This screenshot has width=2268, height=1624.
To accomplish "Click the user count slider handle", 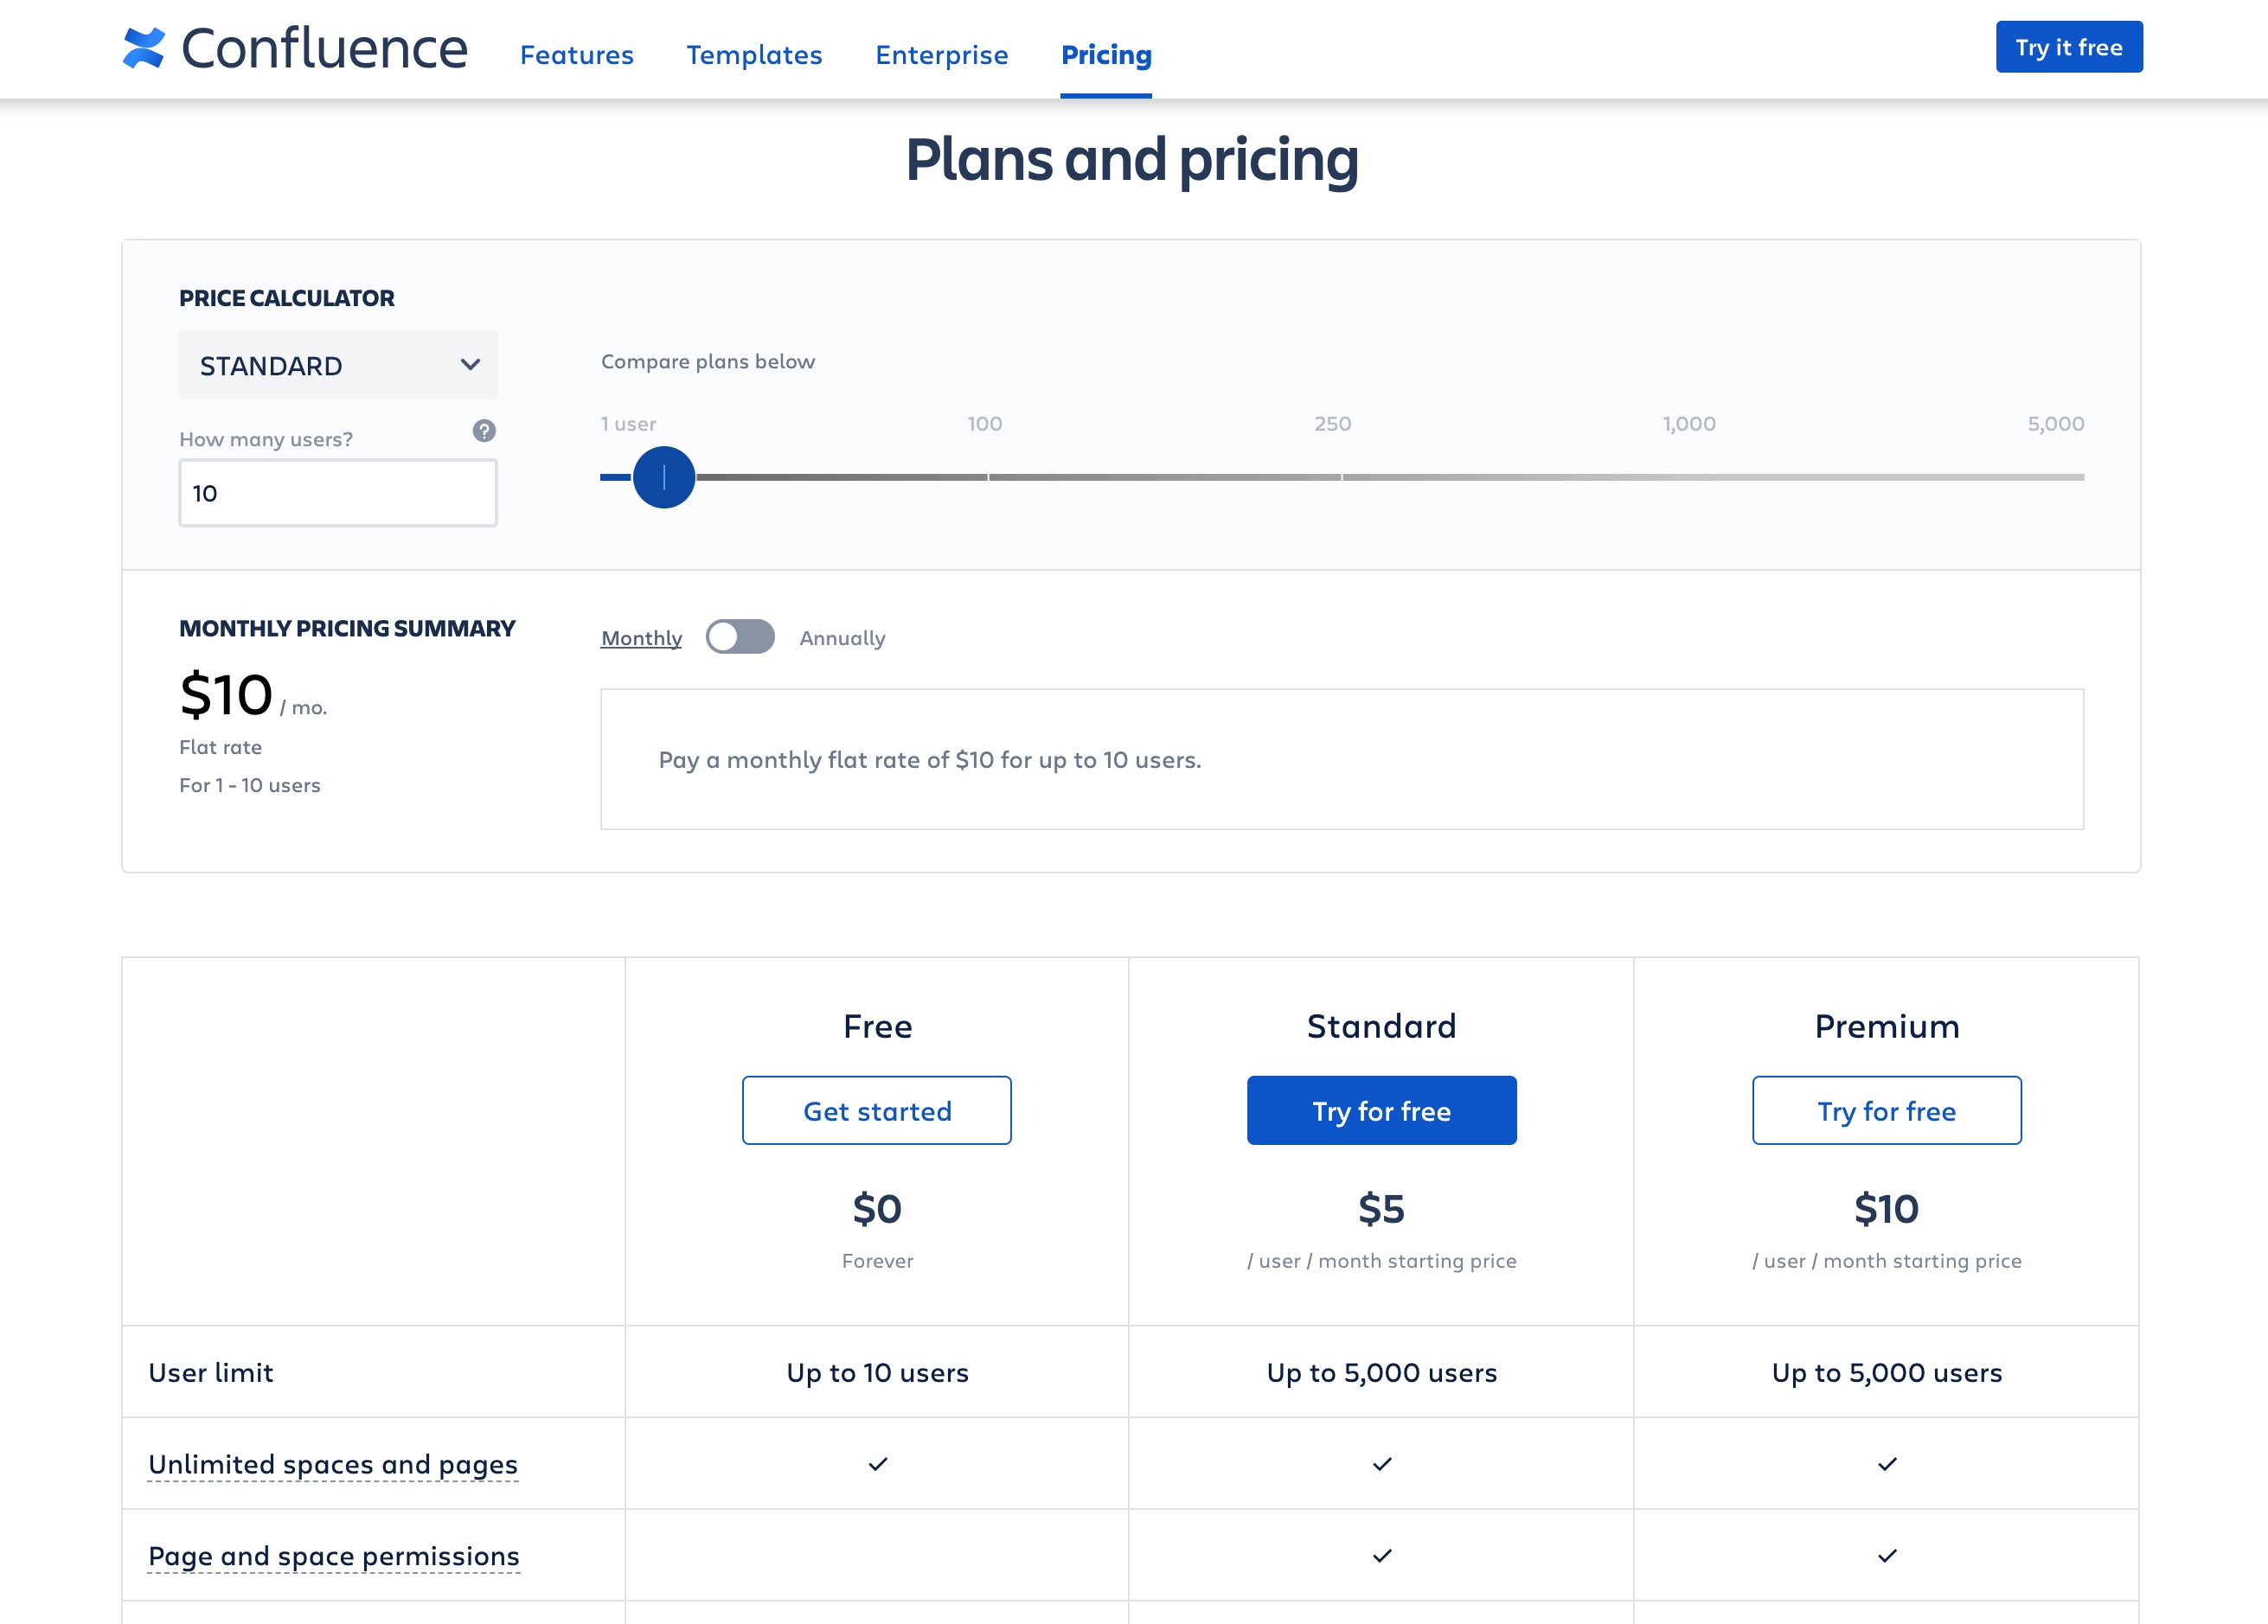I will tap(664, 477).
